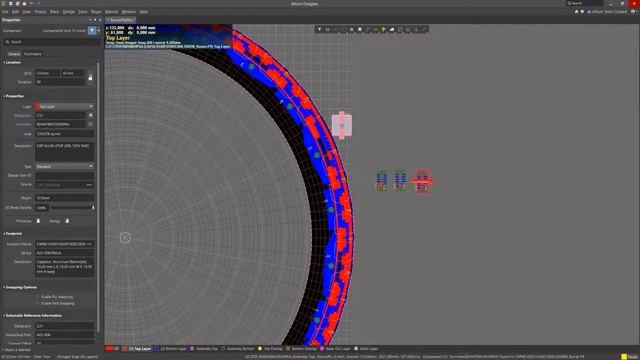Open snap options in the active bar
The image size is (640, 360).
pyautogui.click(x=327, y=29)
